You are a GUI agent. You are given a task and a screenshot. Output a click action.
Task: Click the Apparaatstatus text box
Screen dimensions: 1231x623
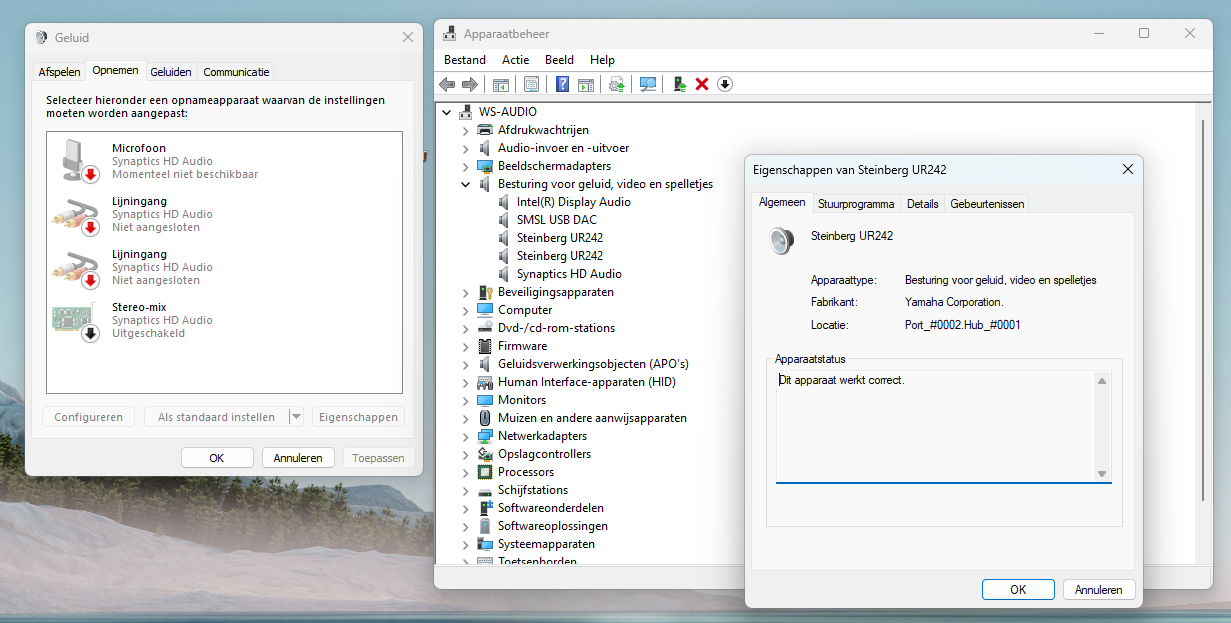[x=935, y=426]
